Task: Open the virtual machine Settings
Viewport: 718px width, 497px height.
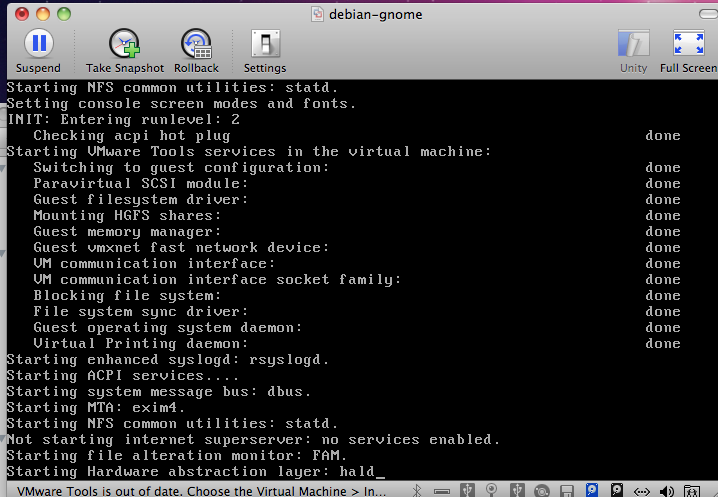Action: (265, 44)
